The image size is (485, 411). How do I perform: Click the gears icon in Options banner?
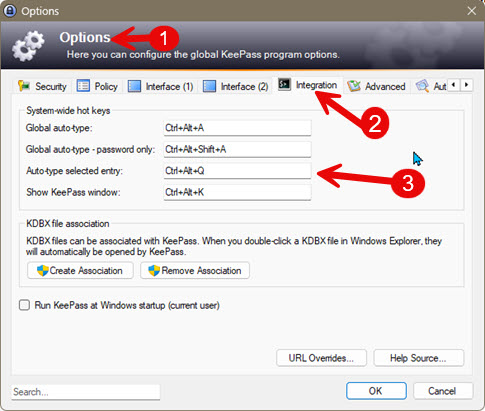(28, 46)
